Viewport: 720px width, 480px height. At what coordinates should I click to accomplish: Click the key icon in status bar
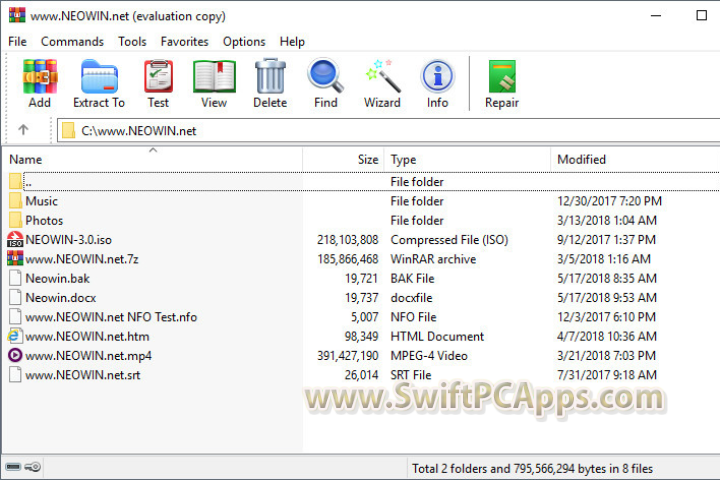tap(33, 467)
